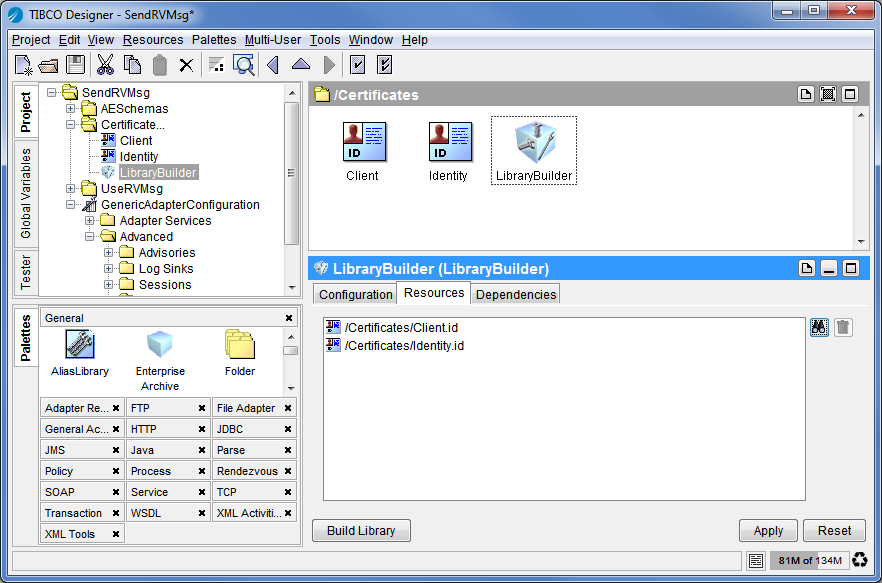Expand the Sessions folder
This screenshot has height=583, width=882.
tap(109, 285)
